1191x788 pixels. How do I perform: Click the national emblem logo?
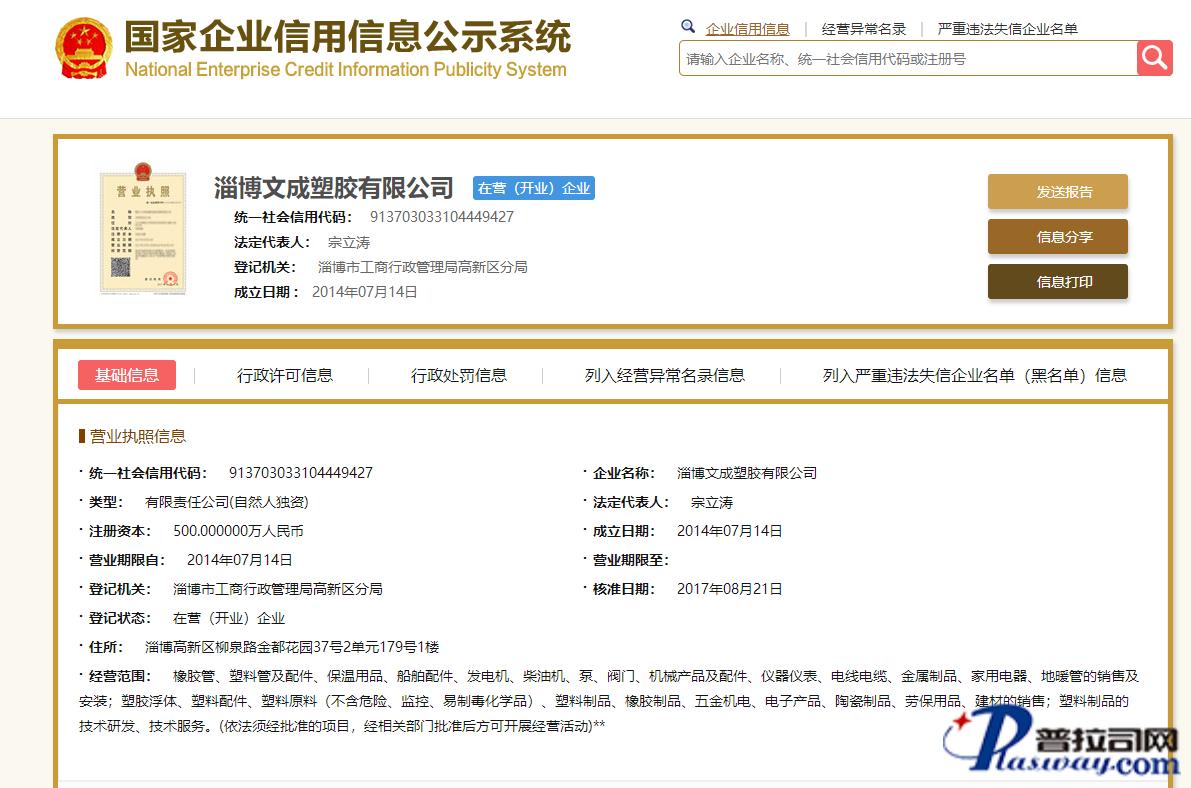tap(84, 47)
